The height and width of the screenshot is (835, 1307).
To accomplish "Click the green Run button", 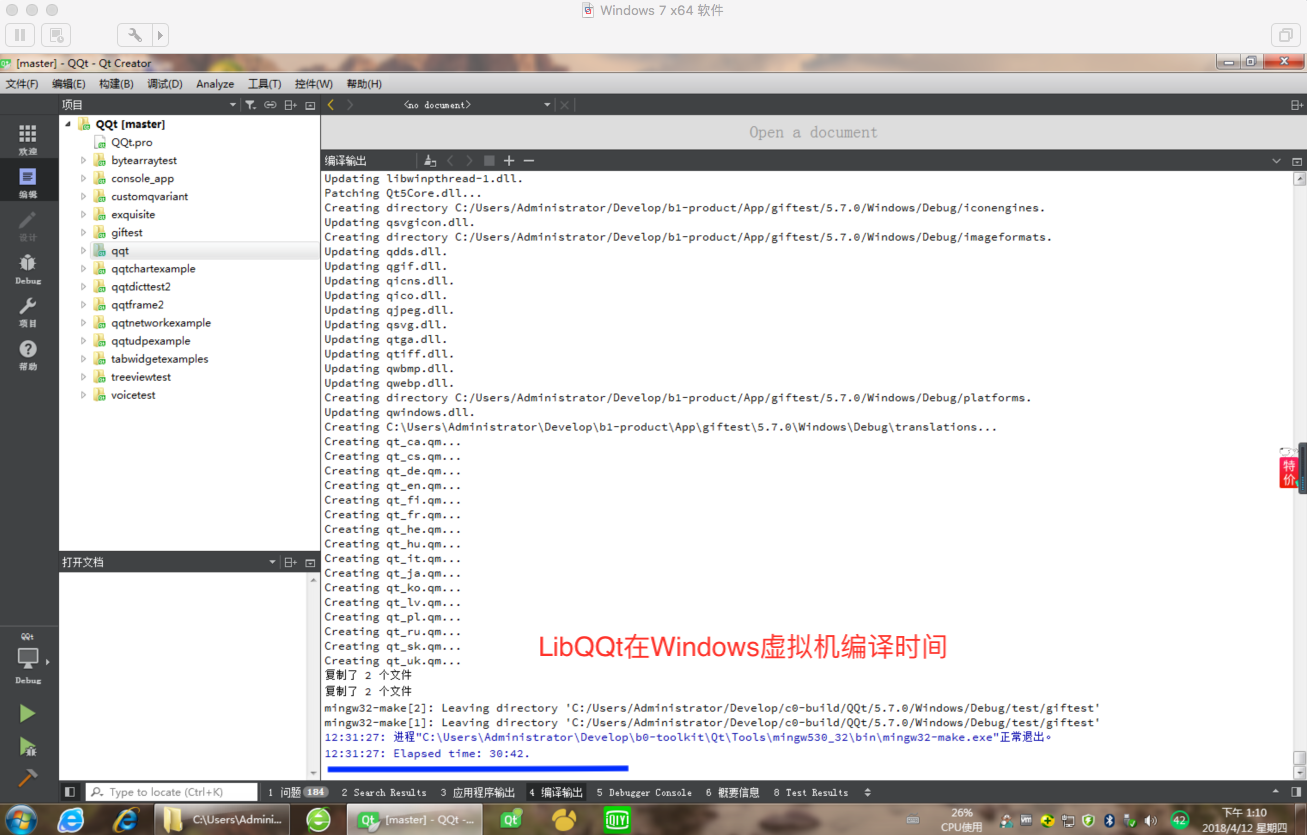I will (x=27, y=713).
